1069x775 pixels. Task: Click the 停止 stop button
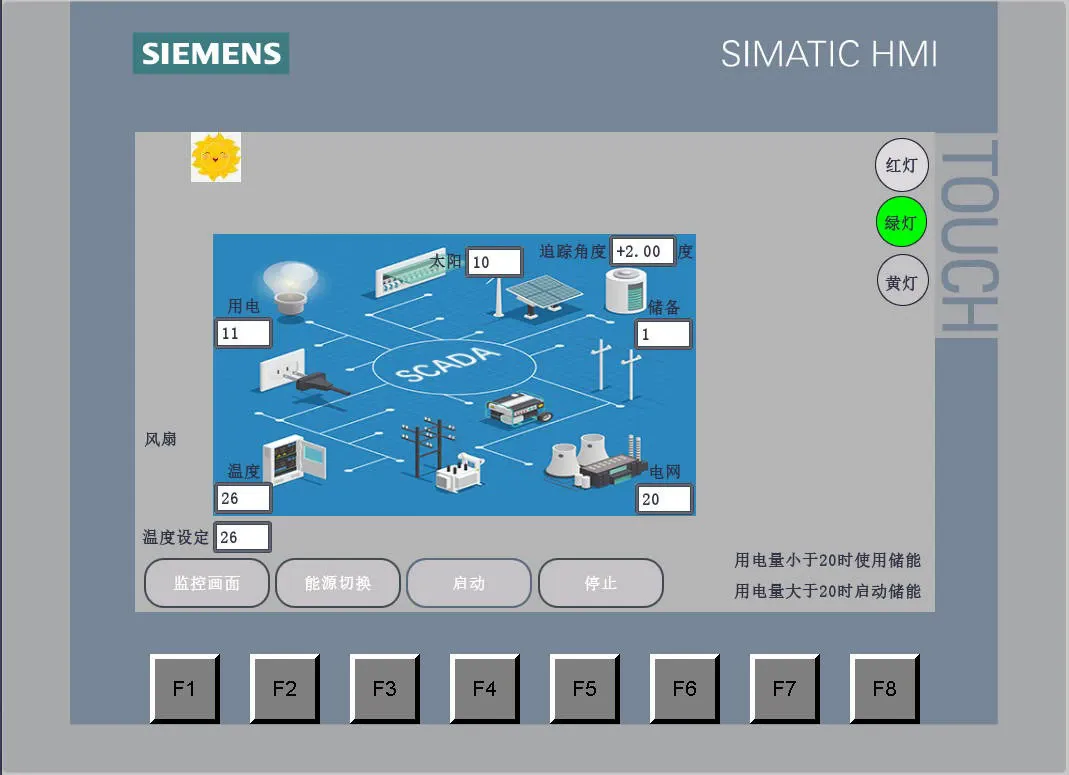tap(601, 583)
